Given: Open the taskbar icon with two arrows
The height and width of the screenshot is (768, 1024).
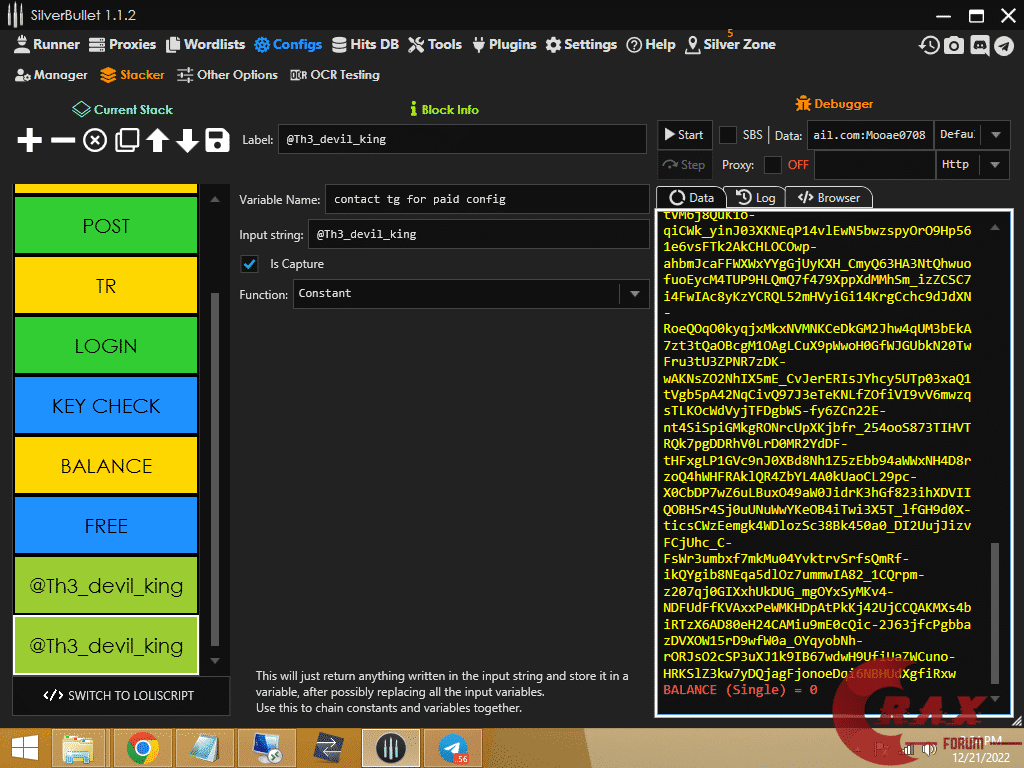Looking at the screenshot, I should click(329, 748).
